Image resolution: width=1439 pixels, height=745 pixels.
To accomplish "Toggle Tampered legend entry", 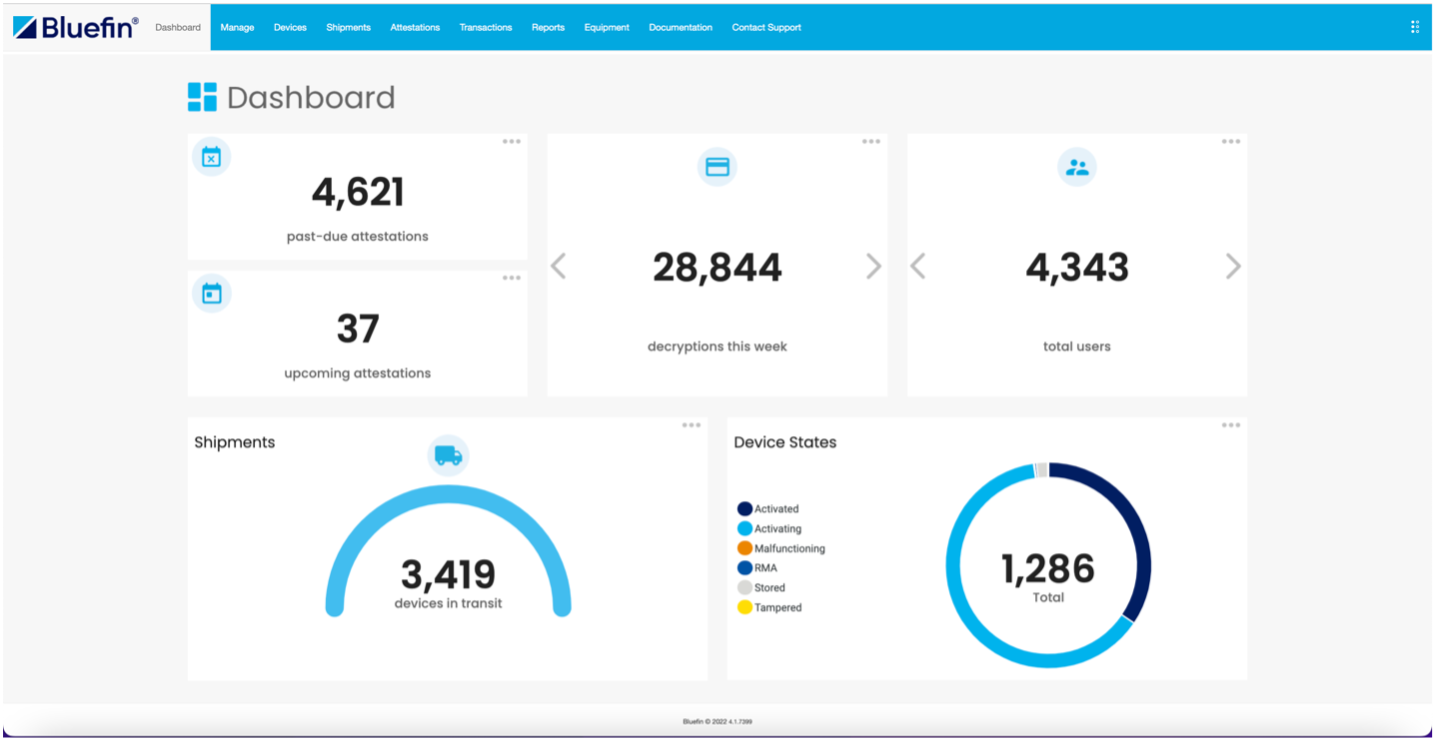I will tap(769, 607).
